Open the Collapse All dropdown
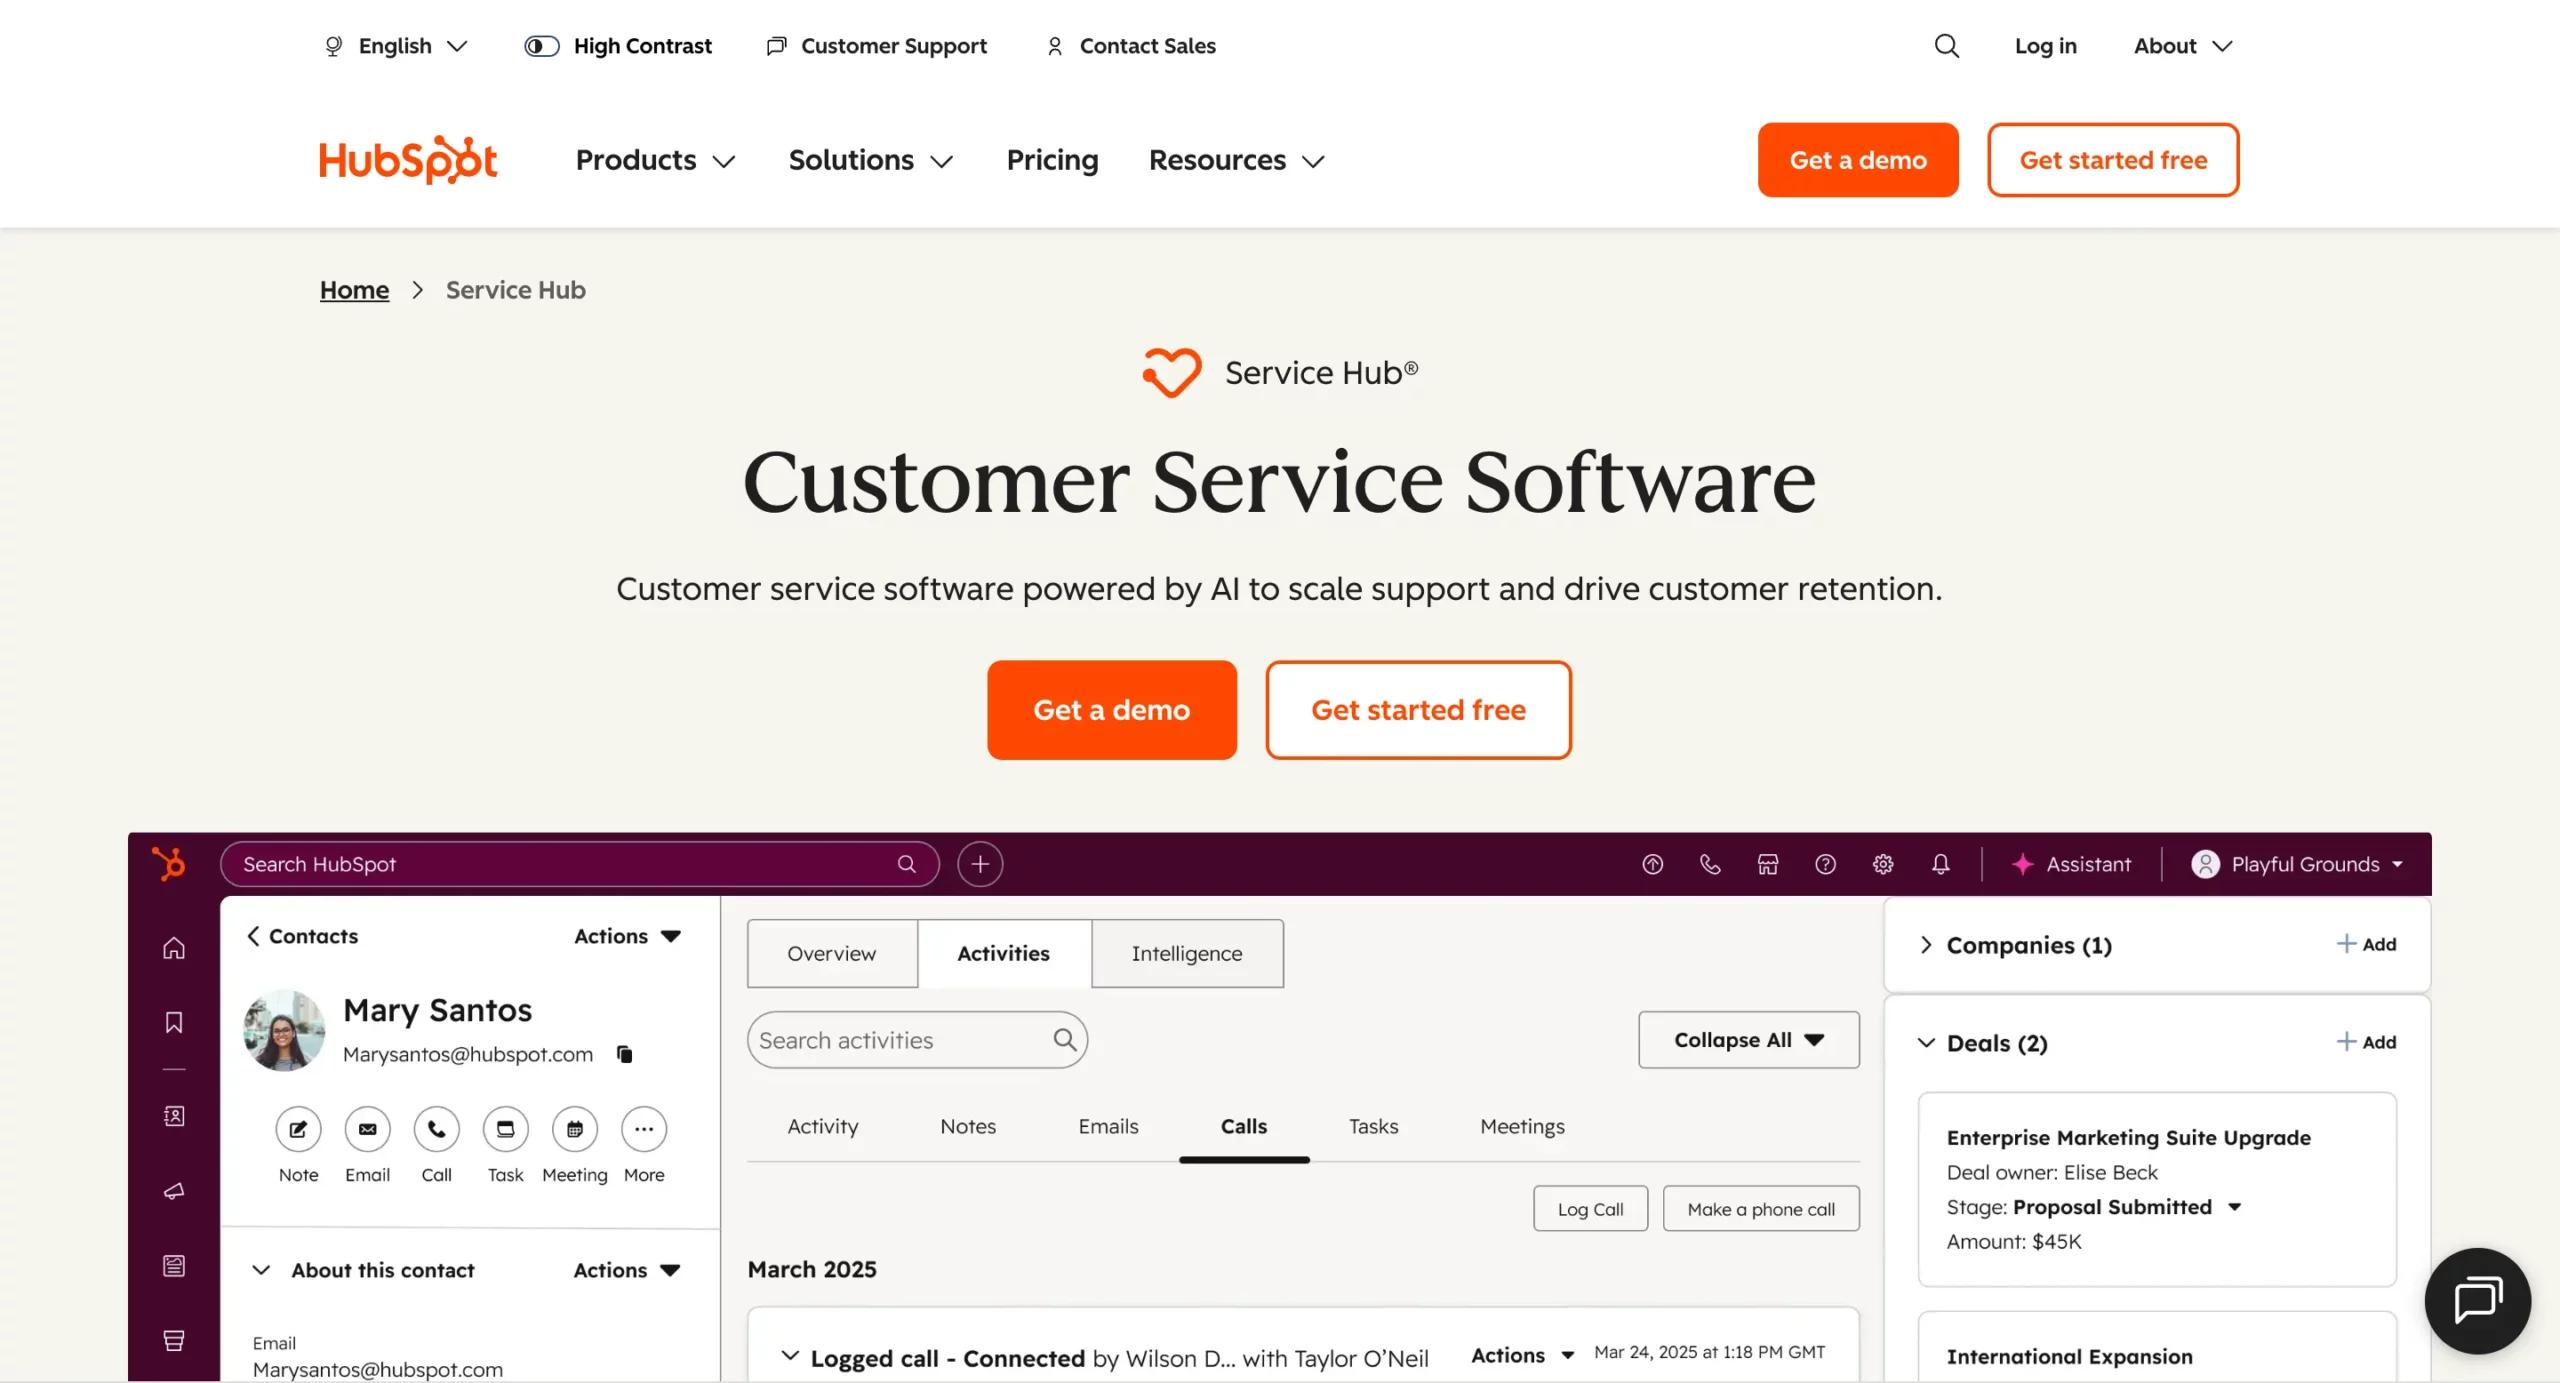Screen dimensions: 2560x1383 [x=1748, y=1040]
